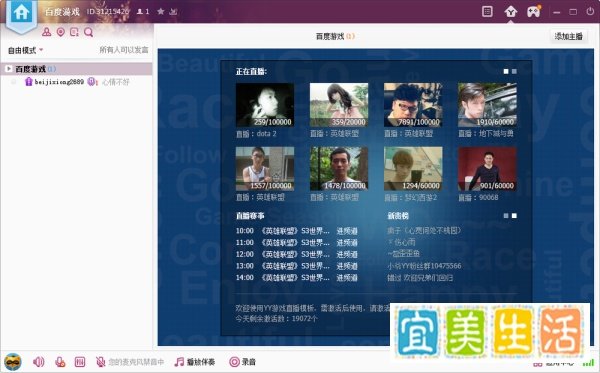Select the 百度游戏 tab header above the content panel
This screenshot has width=600, height=373.
click(x=335, y=36)
